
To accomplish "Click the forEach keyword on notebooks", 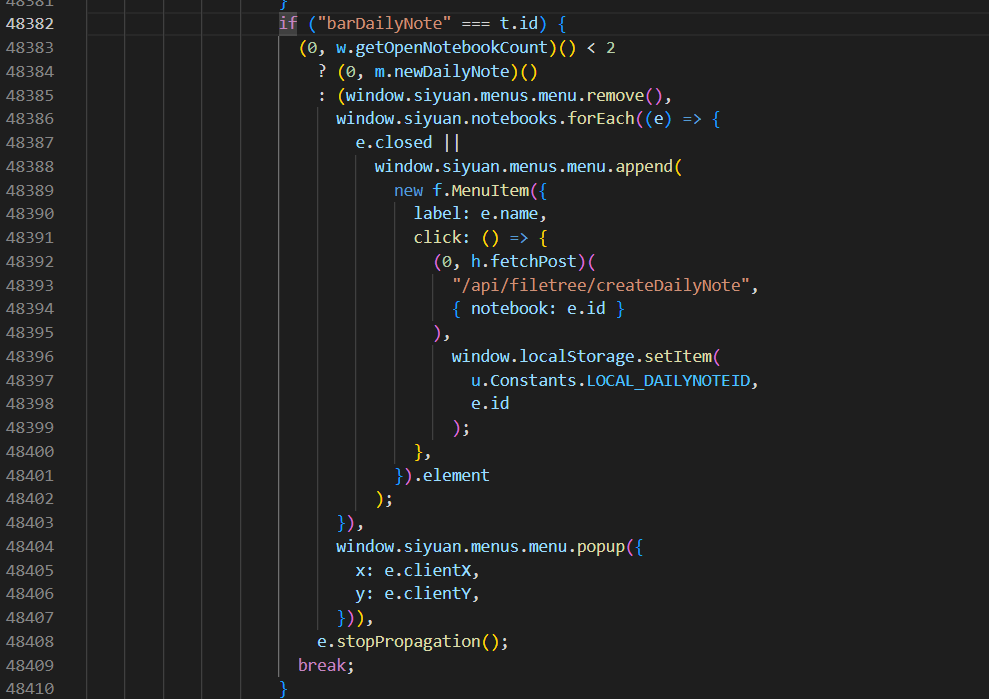I will point(603,118).
